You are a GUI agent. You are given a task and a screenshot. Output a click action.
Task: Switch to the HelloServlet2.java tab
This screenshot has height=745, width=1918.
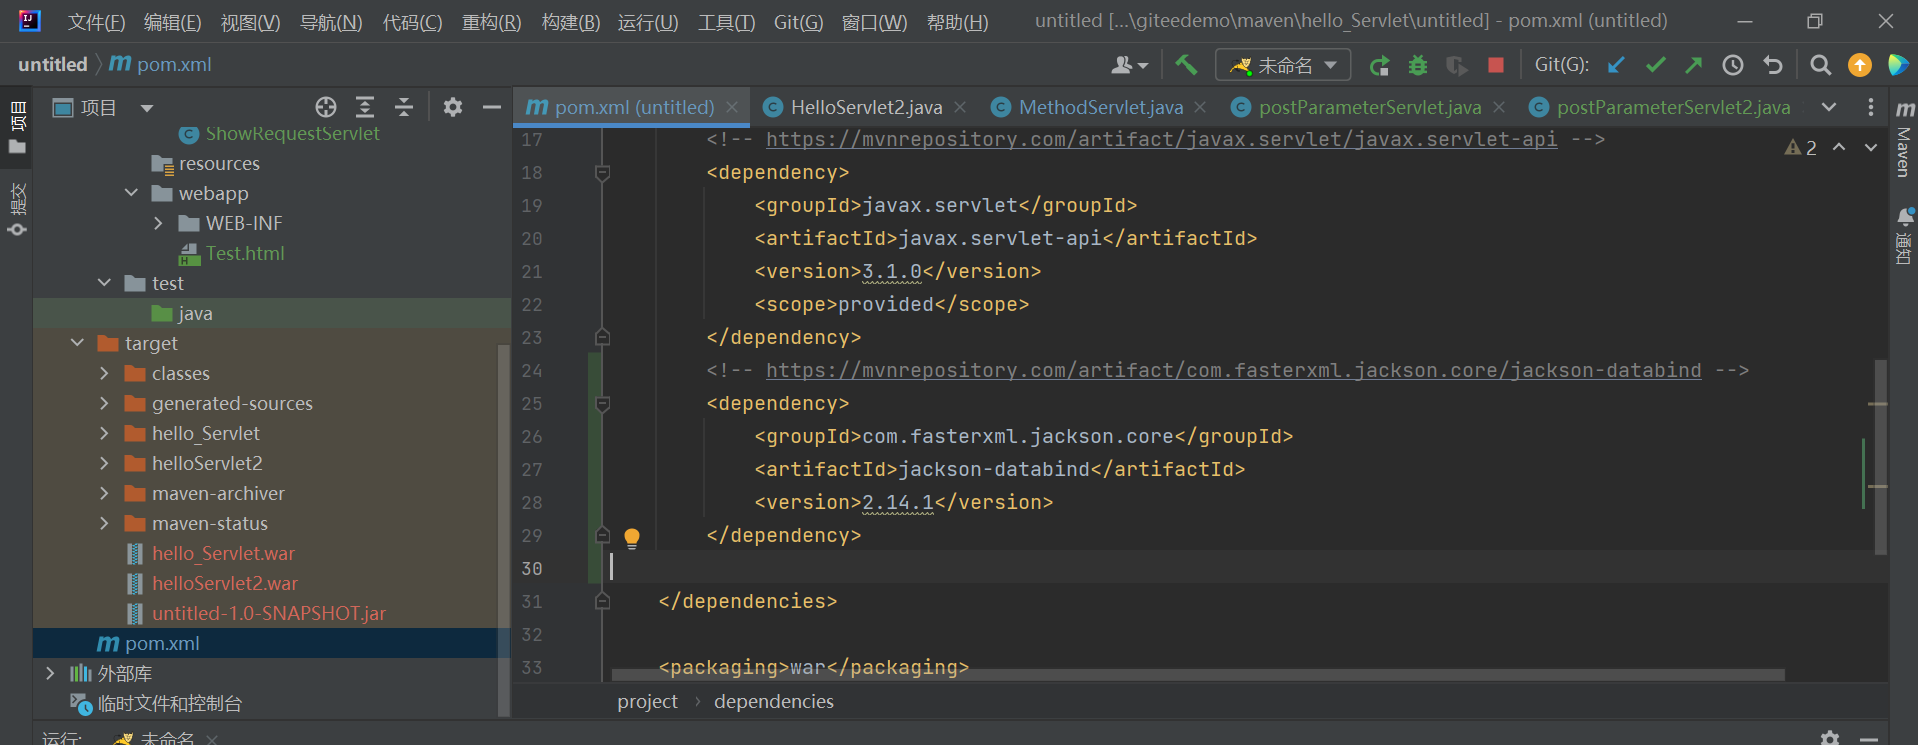[866, 107]
